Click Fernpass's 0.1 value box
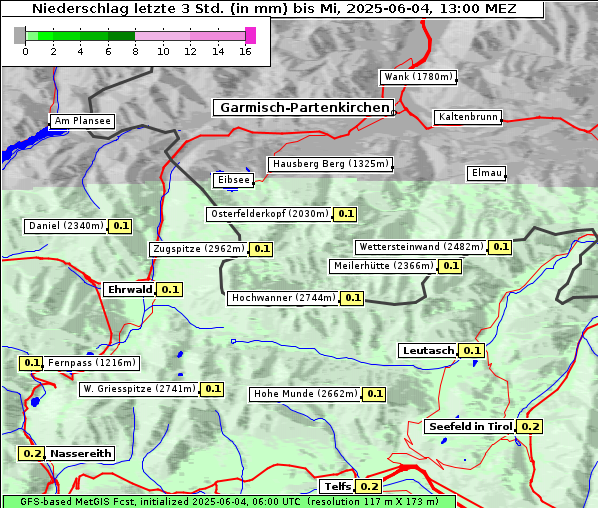Viewport: 598px width, 508px height. pyautogui.click(x=31, y=363)
